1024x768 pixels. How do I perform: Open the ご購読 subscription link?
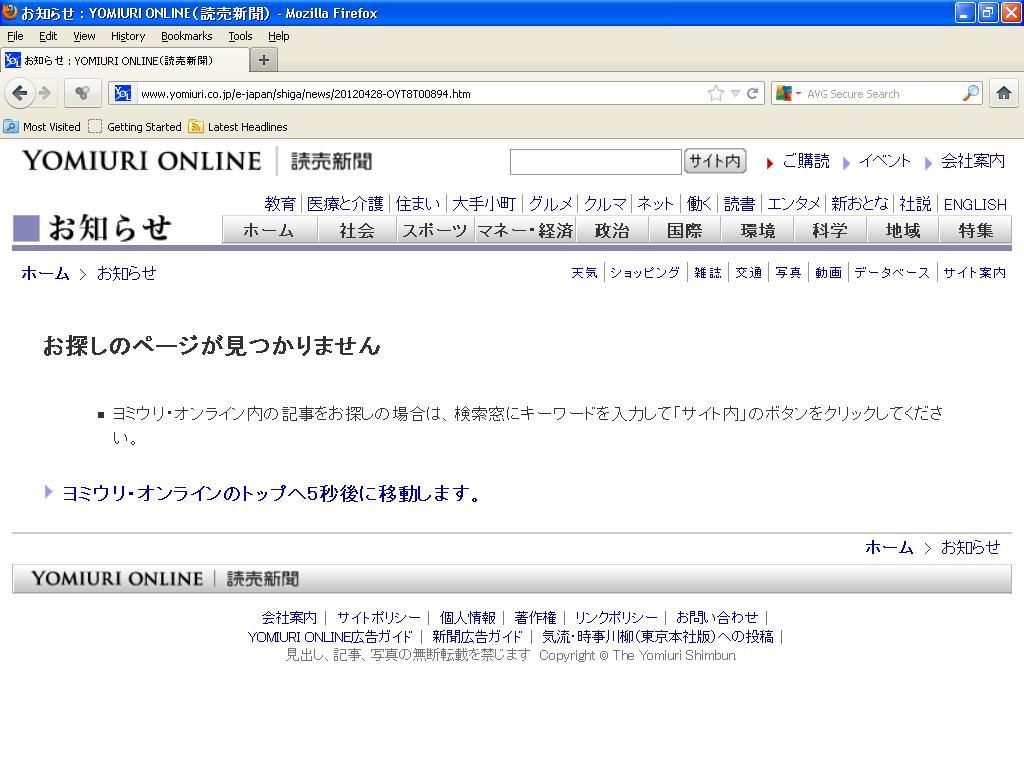tap(806, 161)
